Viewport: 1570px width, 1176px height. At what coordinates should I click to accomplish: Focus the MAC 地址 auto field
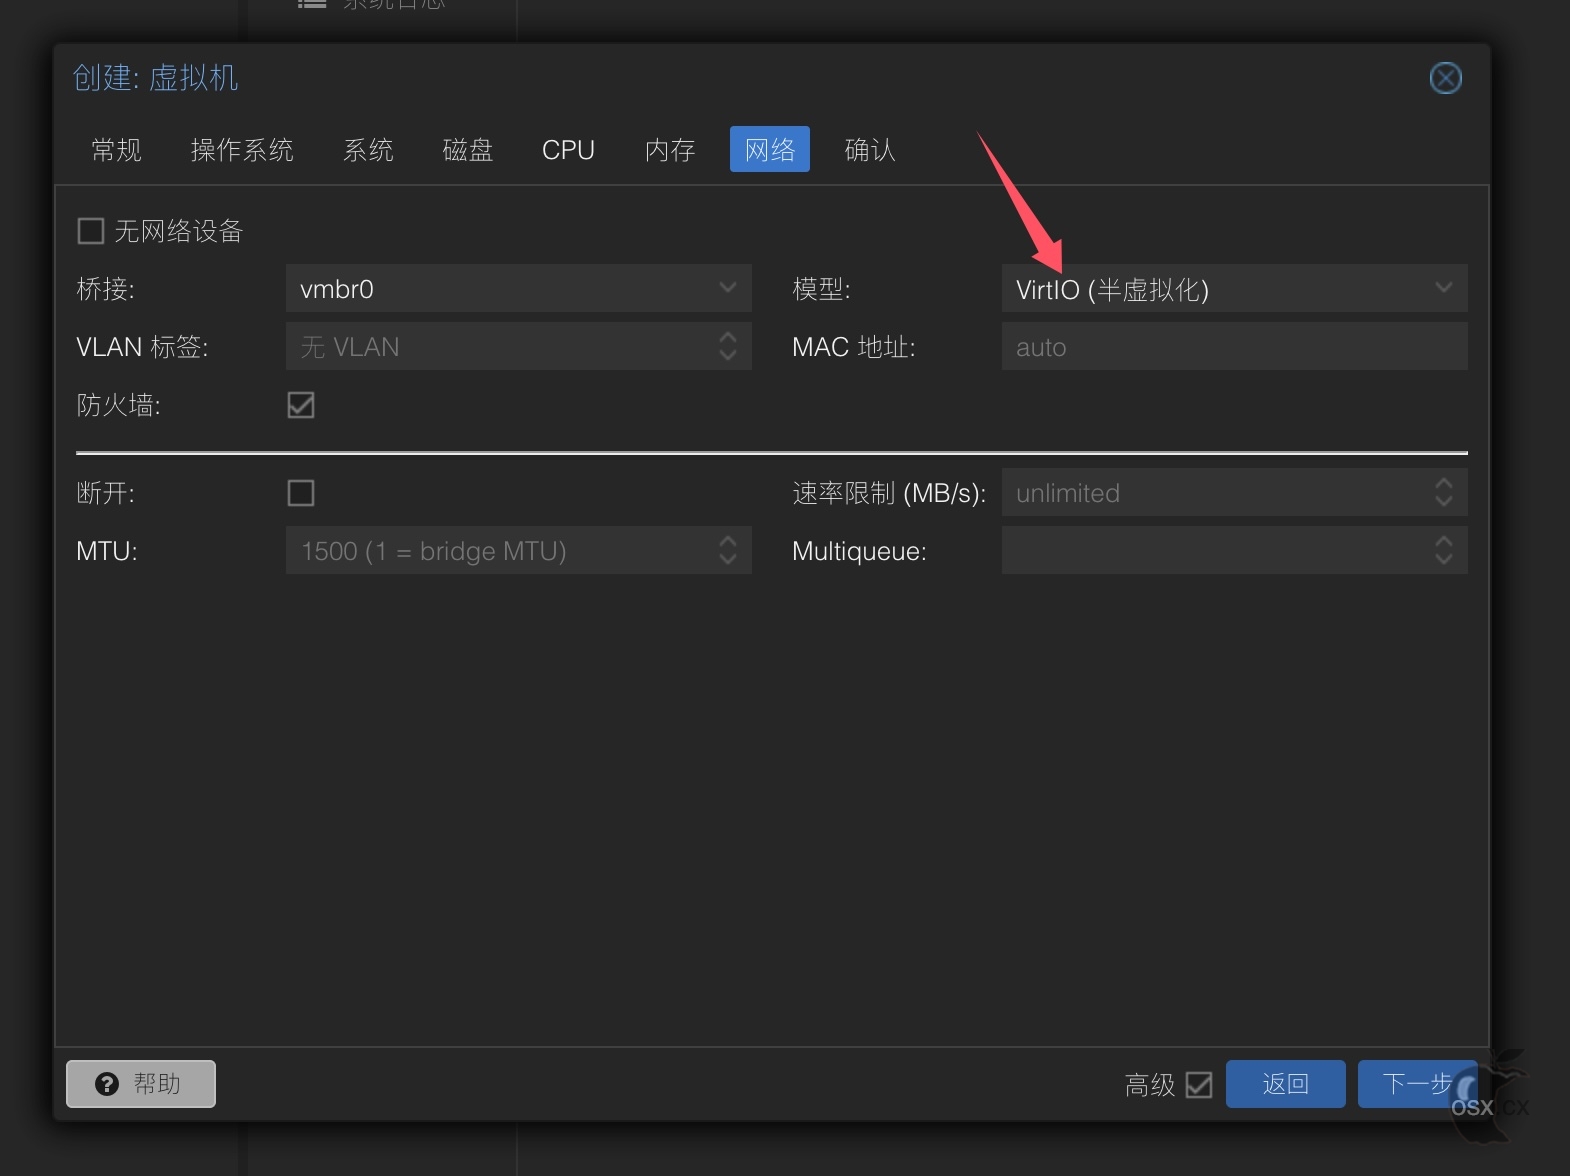pyautogui.click(x=1234, y=346)
